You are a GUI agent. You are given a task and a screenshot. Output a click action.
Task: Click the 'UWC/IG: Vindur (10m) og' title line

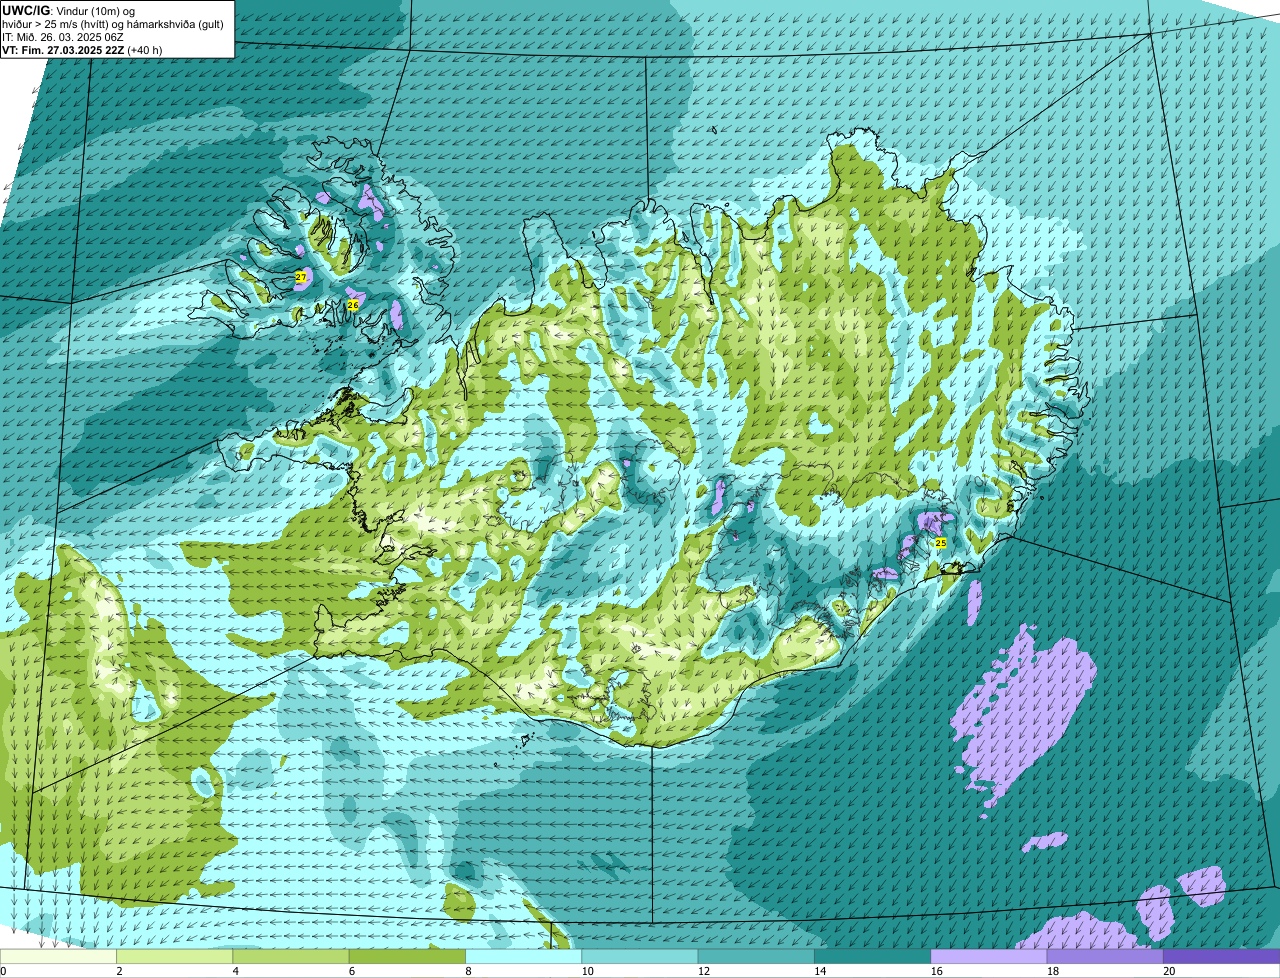68,10
